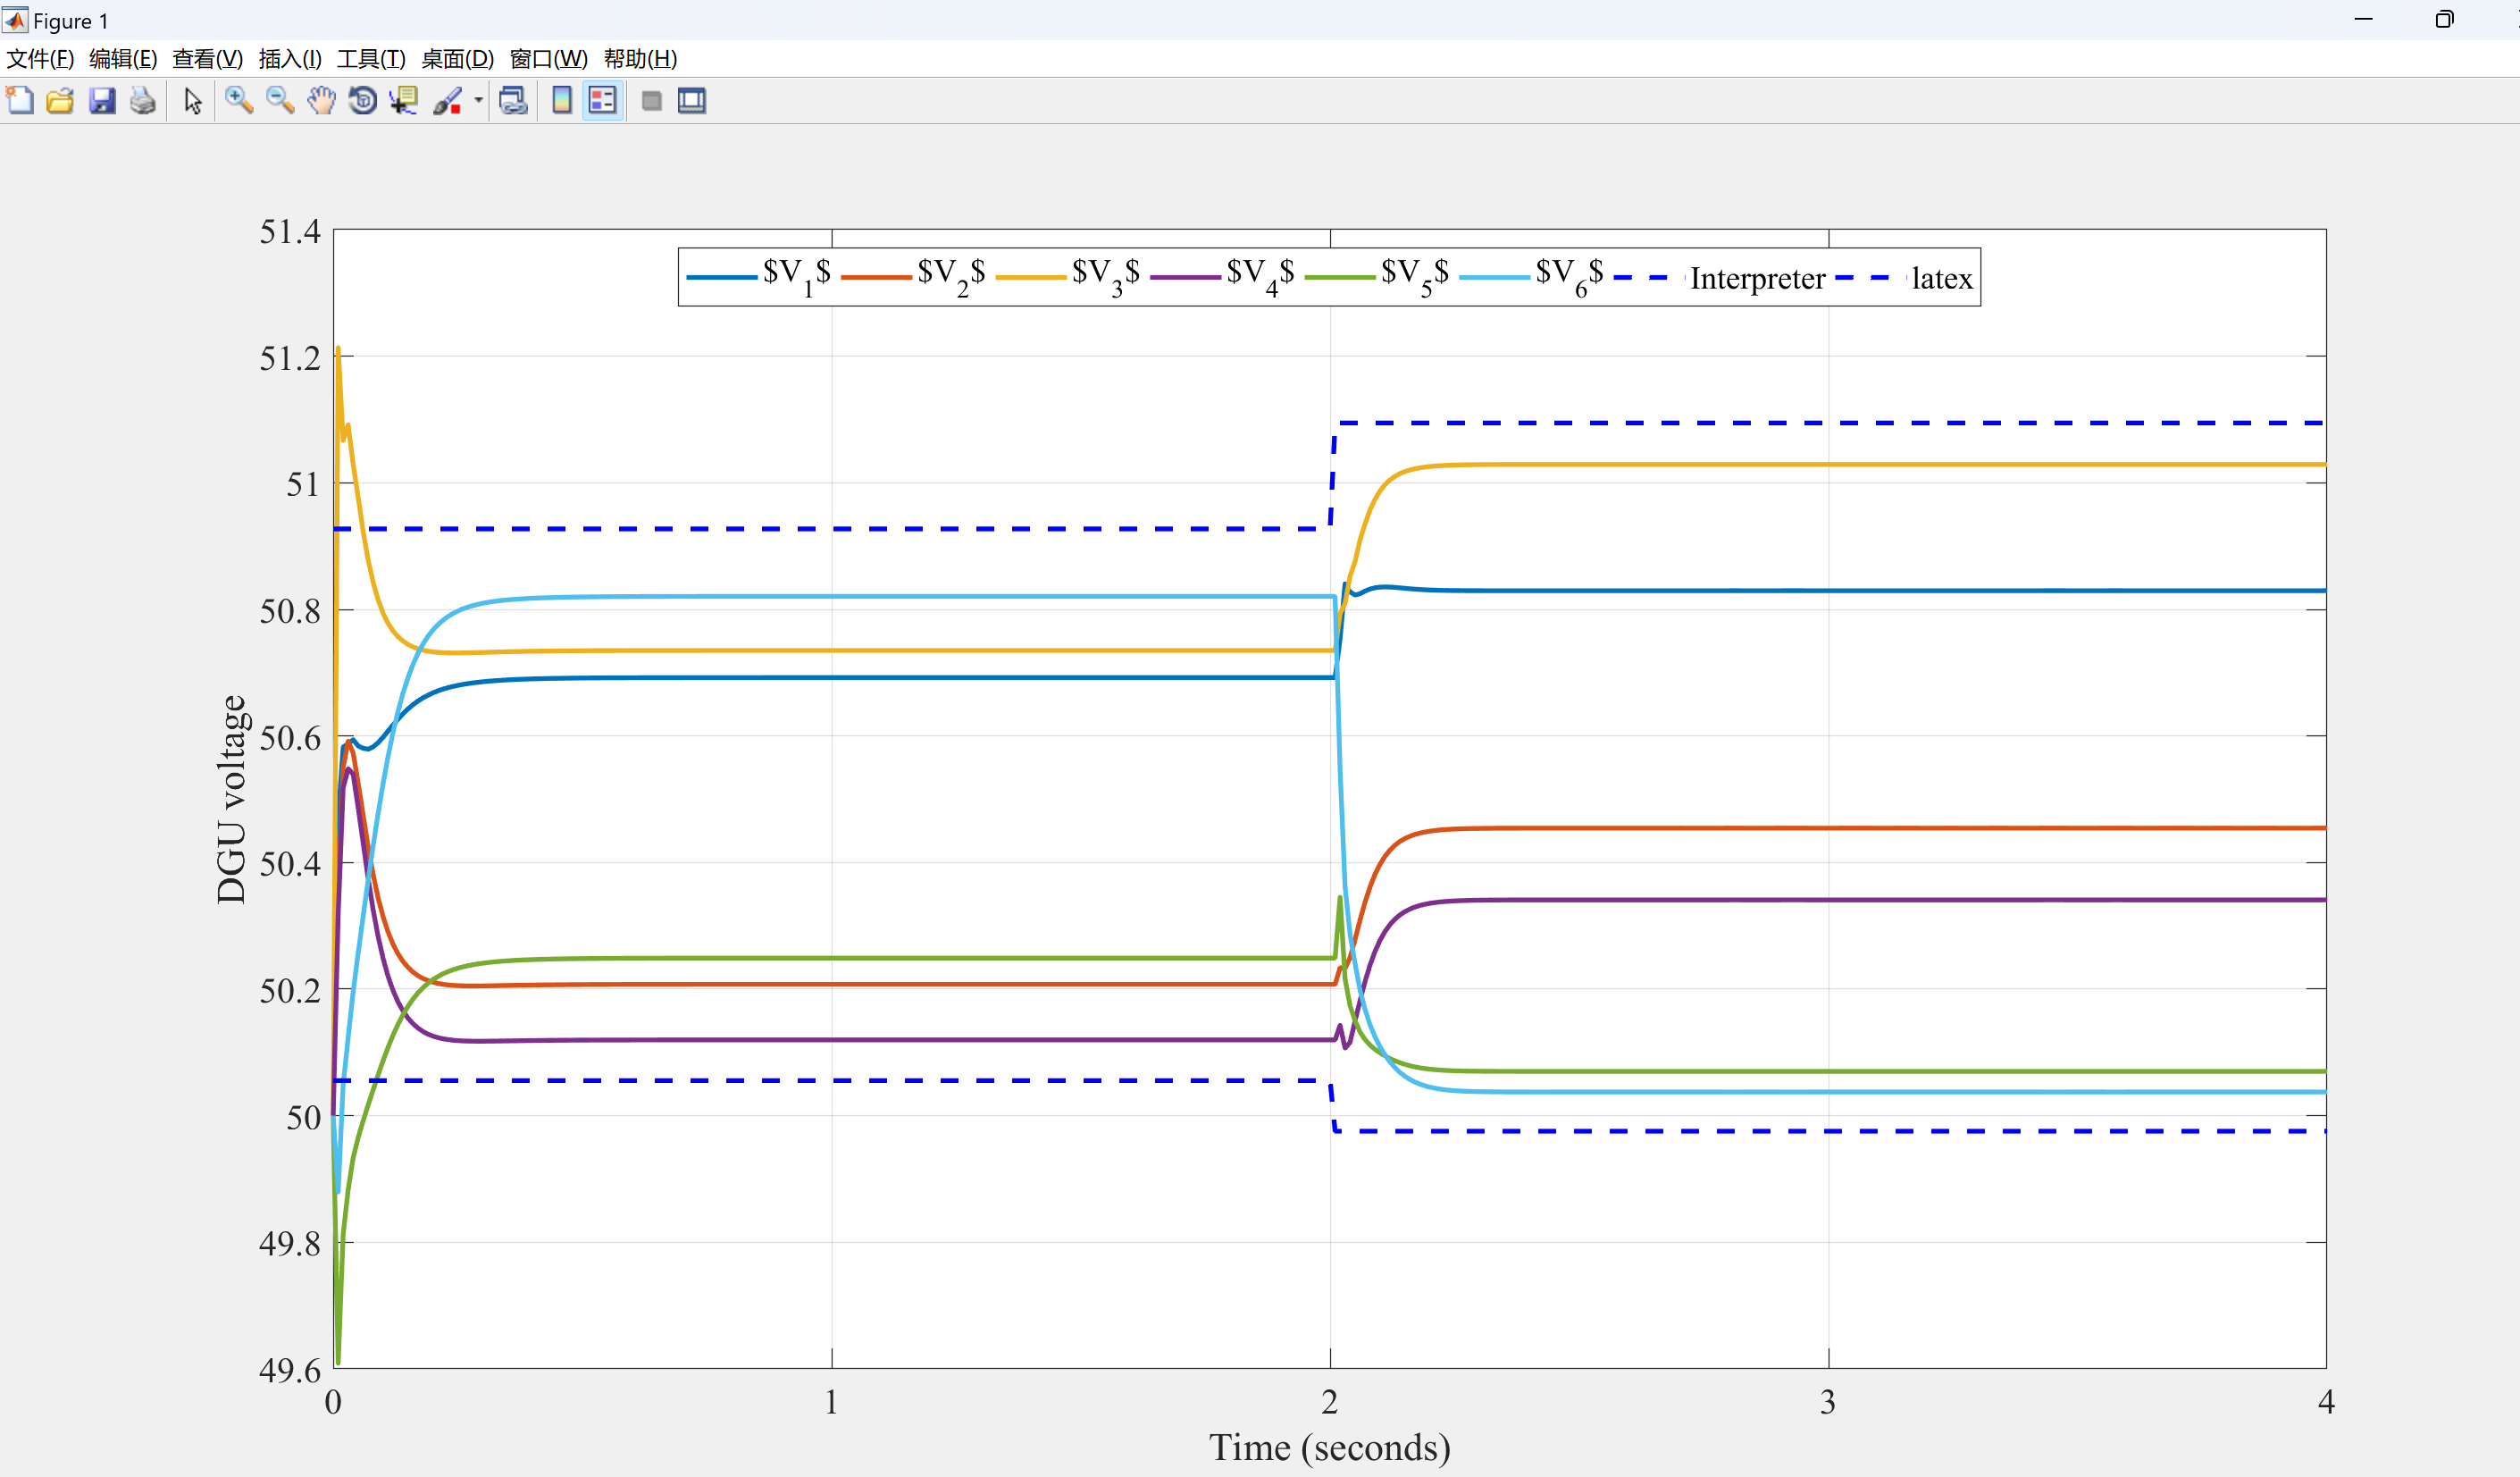Select the Time (seconds) x-axis label
Image resolution: width=2520 pixels, height=1477 pixels.
click(1330, 1447)
